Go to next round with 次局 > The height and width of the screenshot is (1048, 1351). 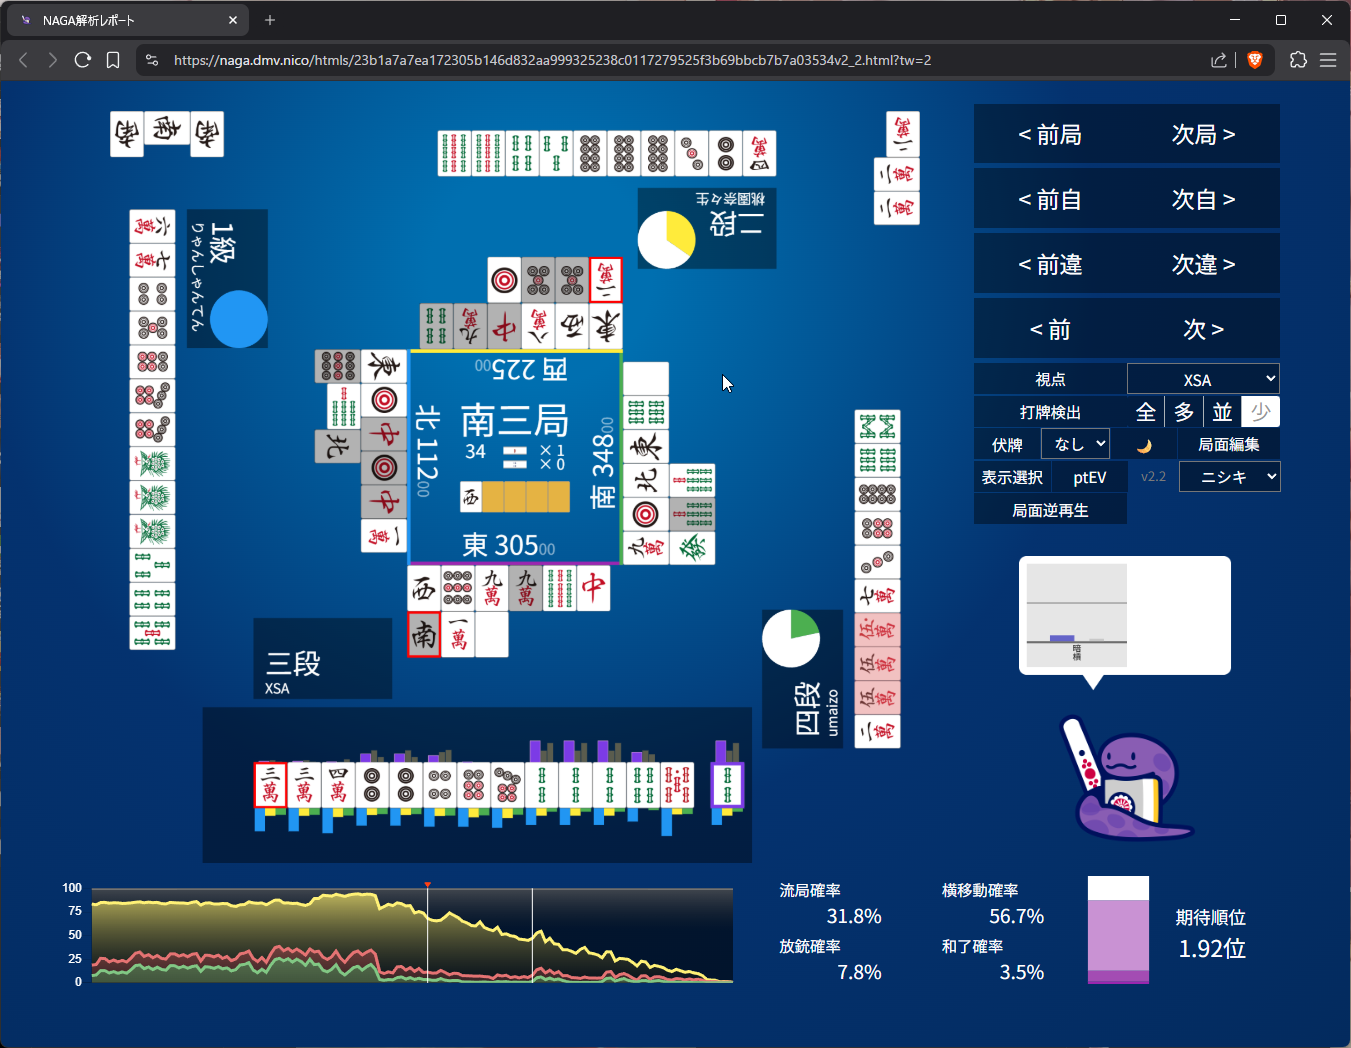pos(1203,135)
